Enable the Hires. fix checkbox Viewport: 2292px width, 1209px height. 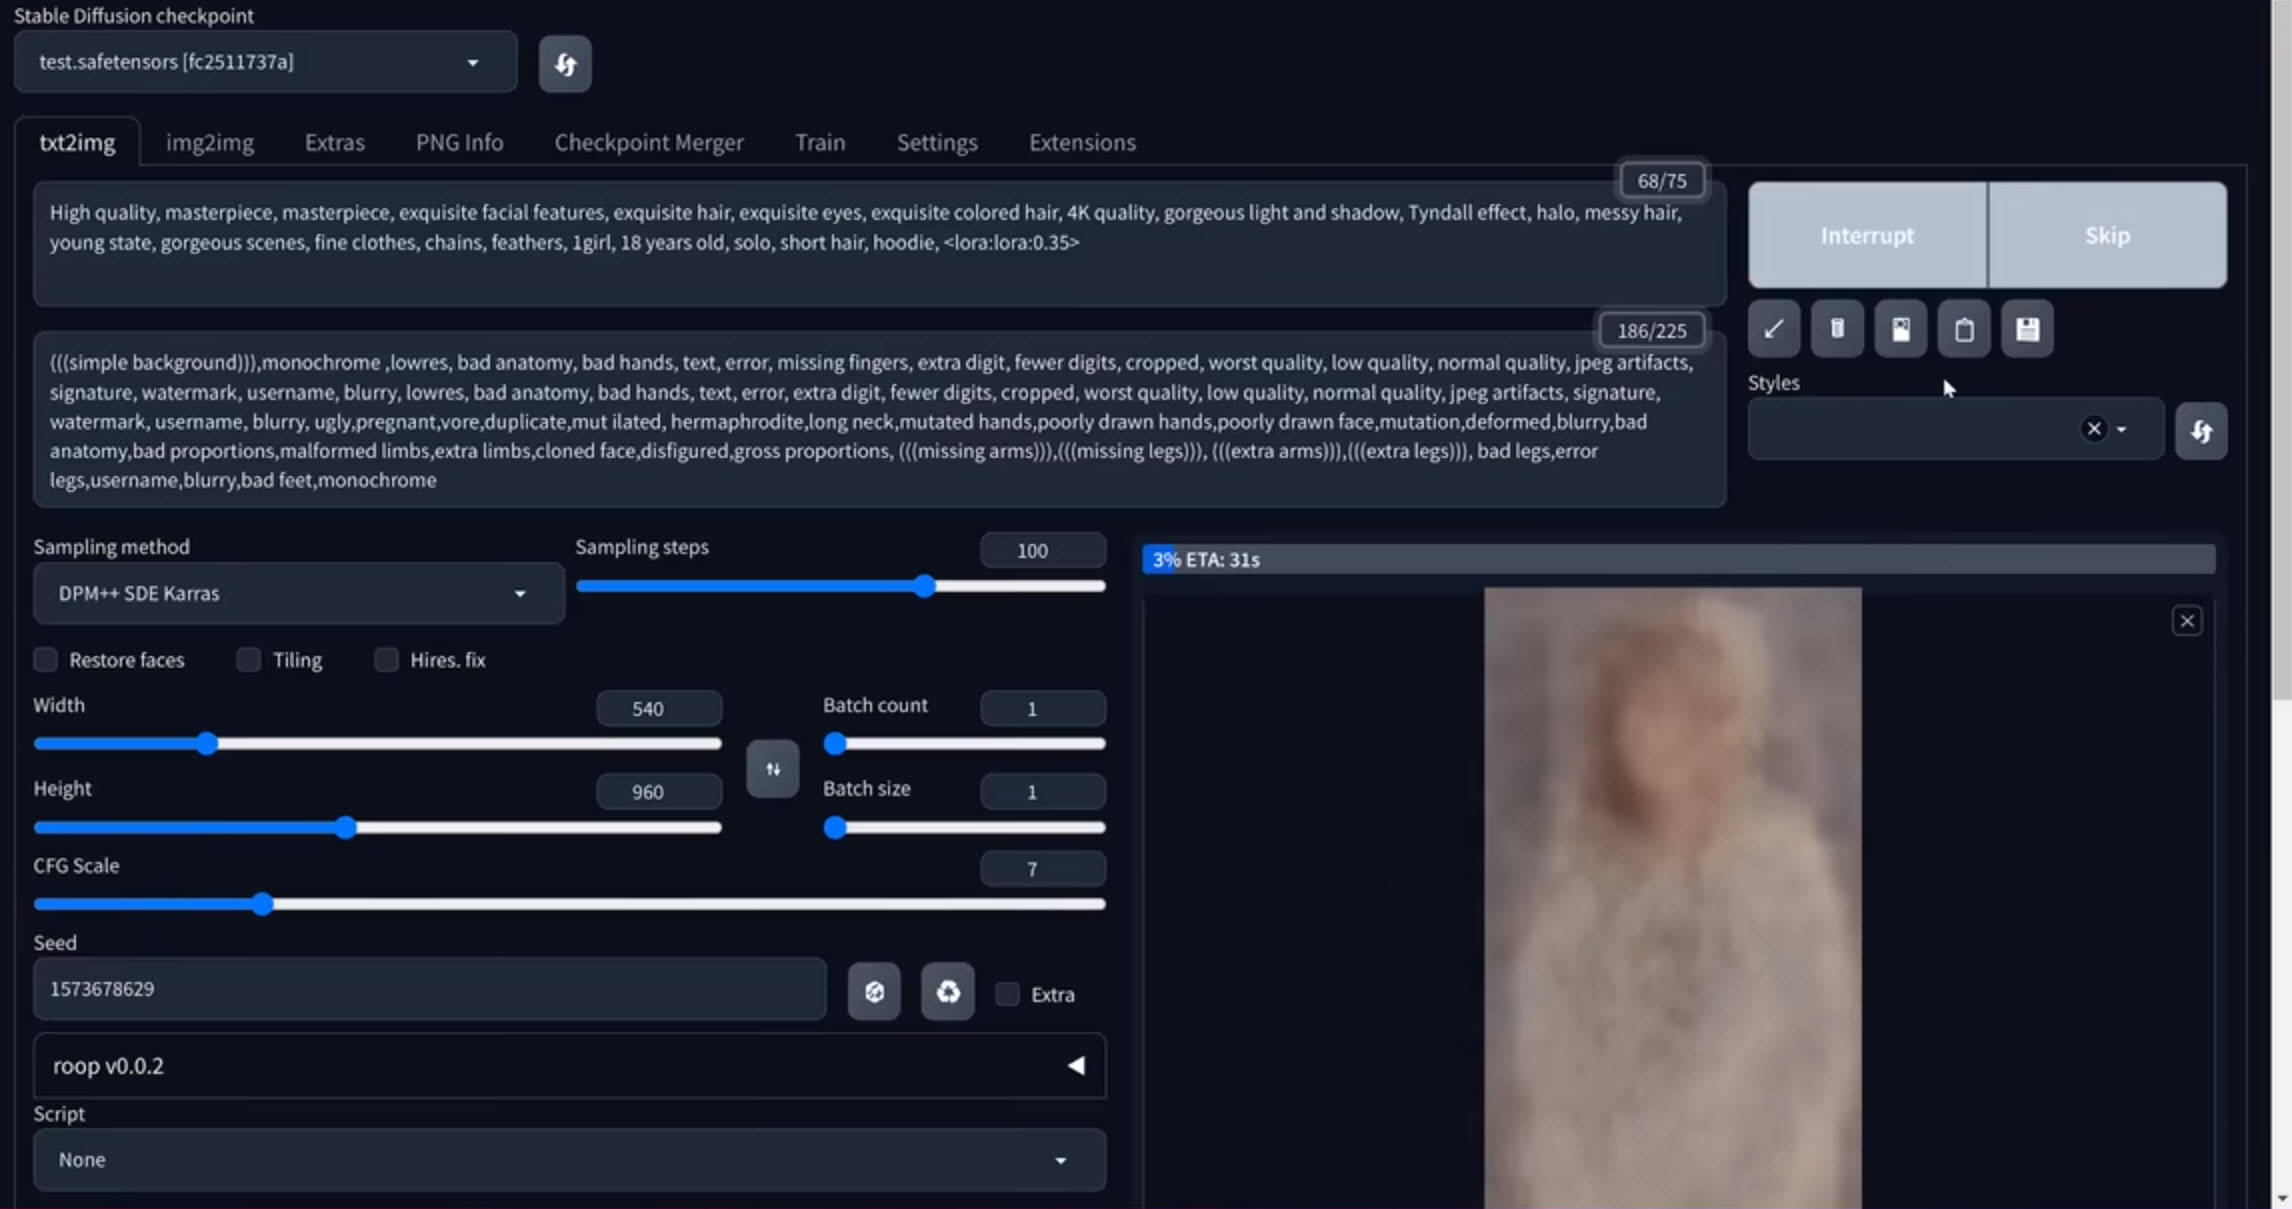(x=386, y=660)
